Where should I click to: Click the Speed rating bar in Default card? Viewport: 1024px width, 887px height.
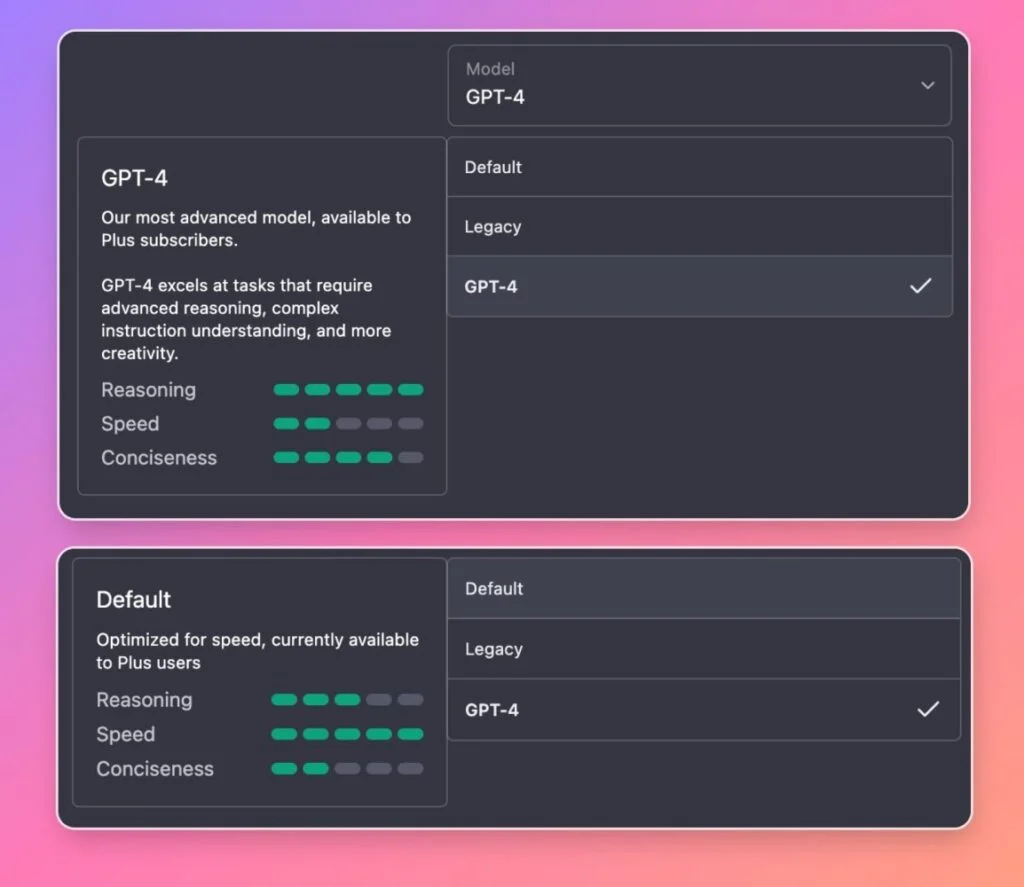click(x=347, y=734)
